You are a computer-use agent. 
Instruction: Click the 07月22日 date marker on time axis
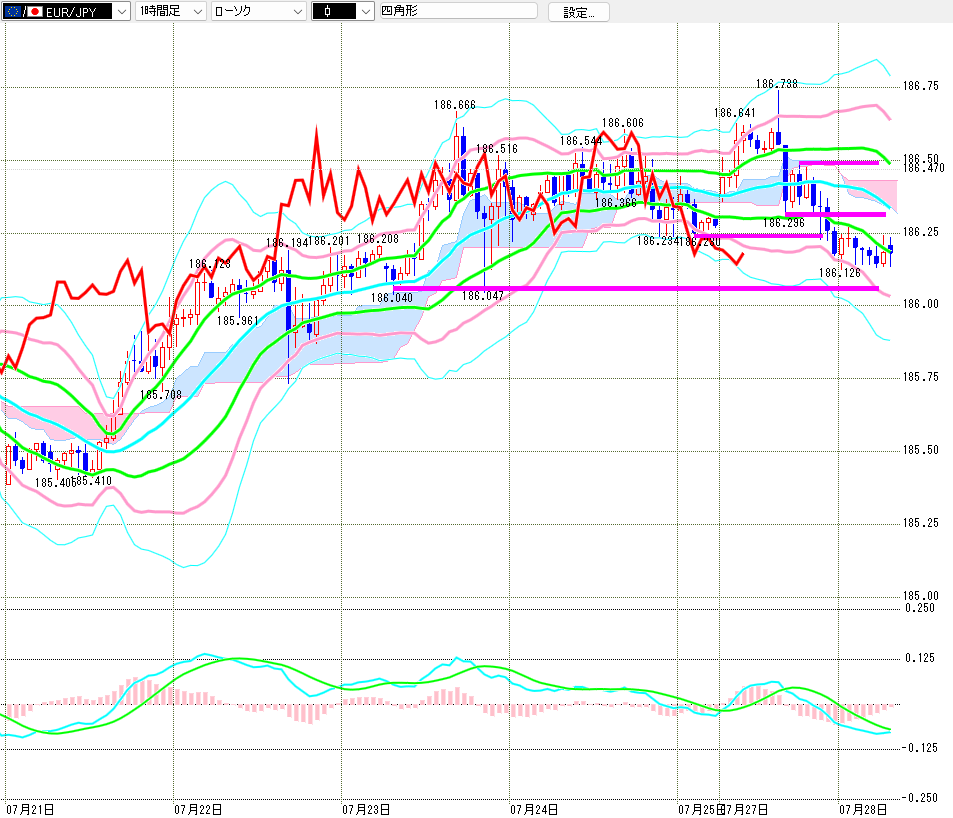198,809
